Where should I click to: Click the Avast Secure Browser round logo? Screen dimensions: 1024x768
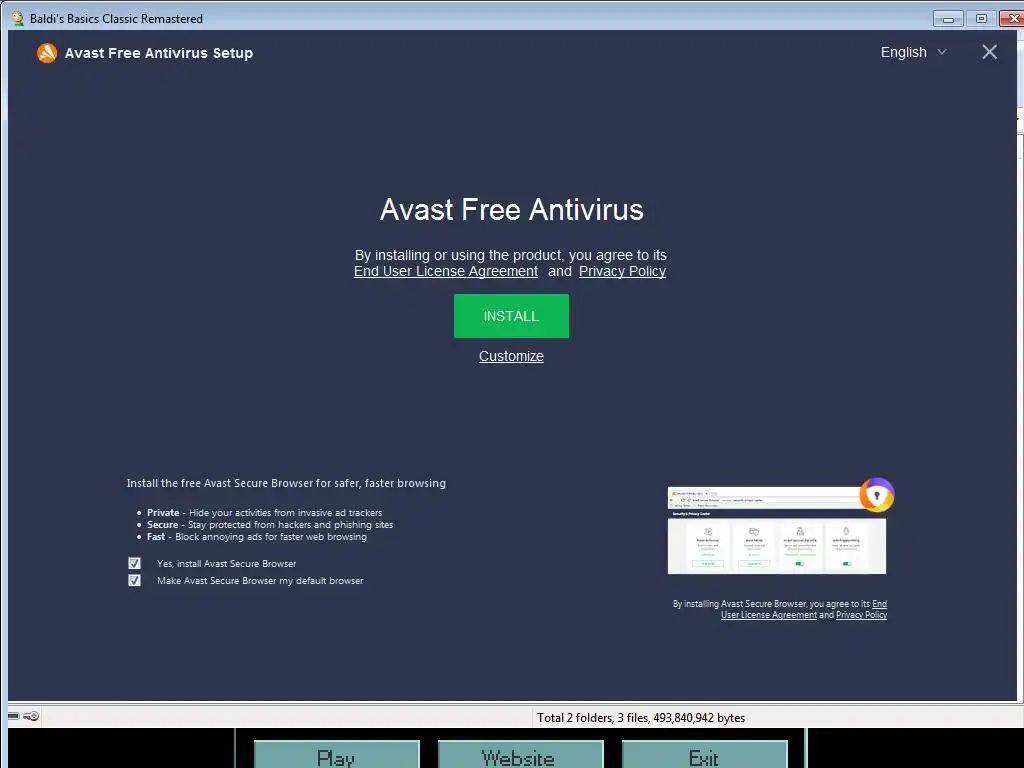click(x=876, y=495)
